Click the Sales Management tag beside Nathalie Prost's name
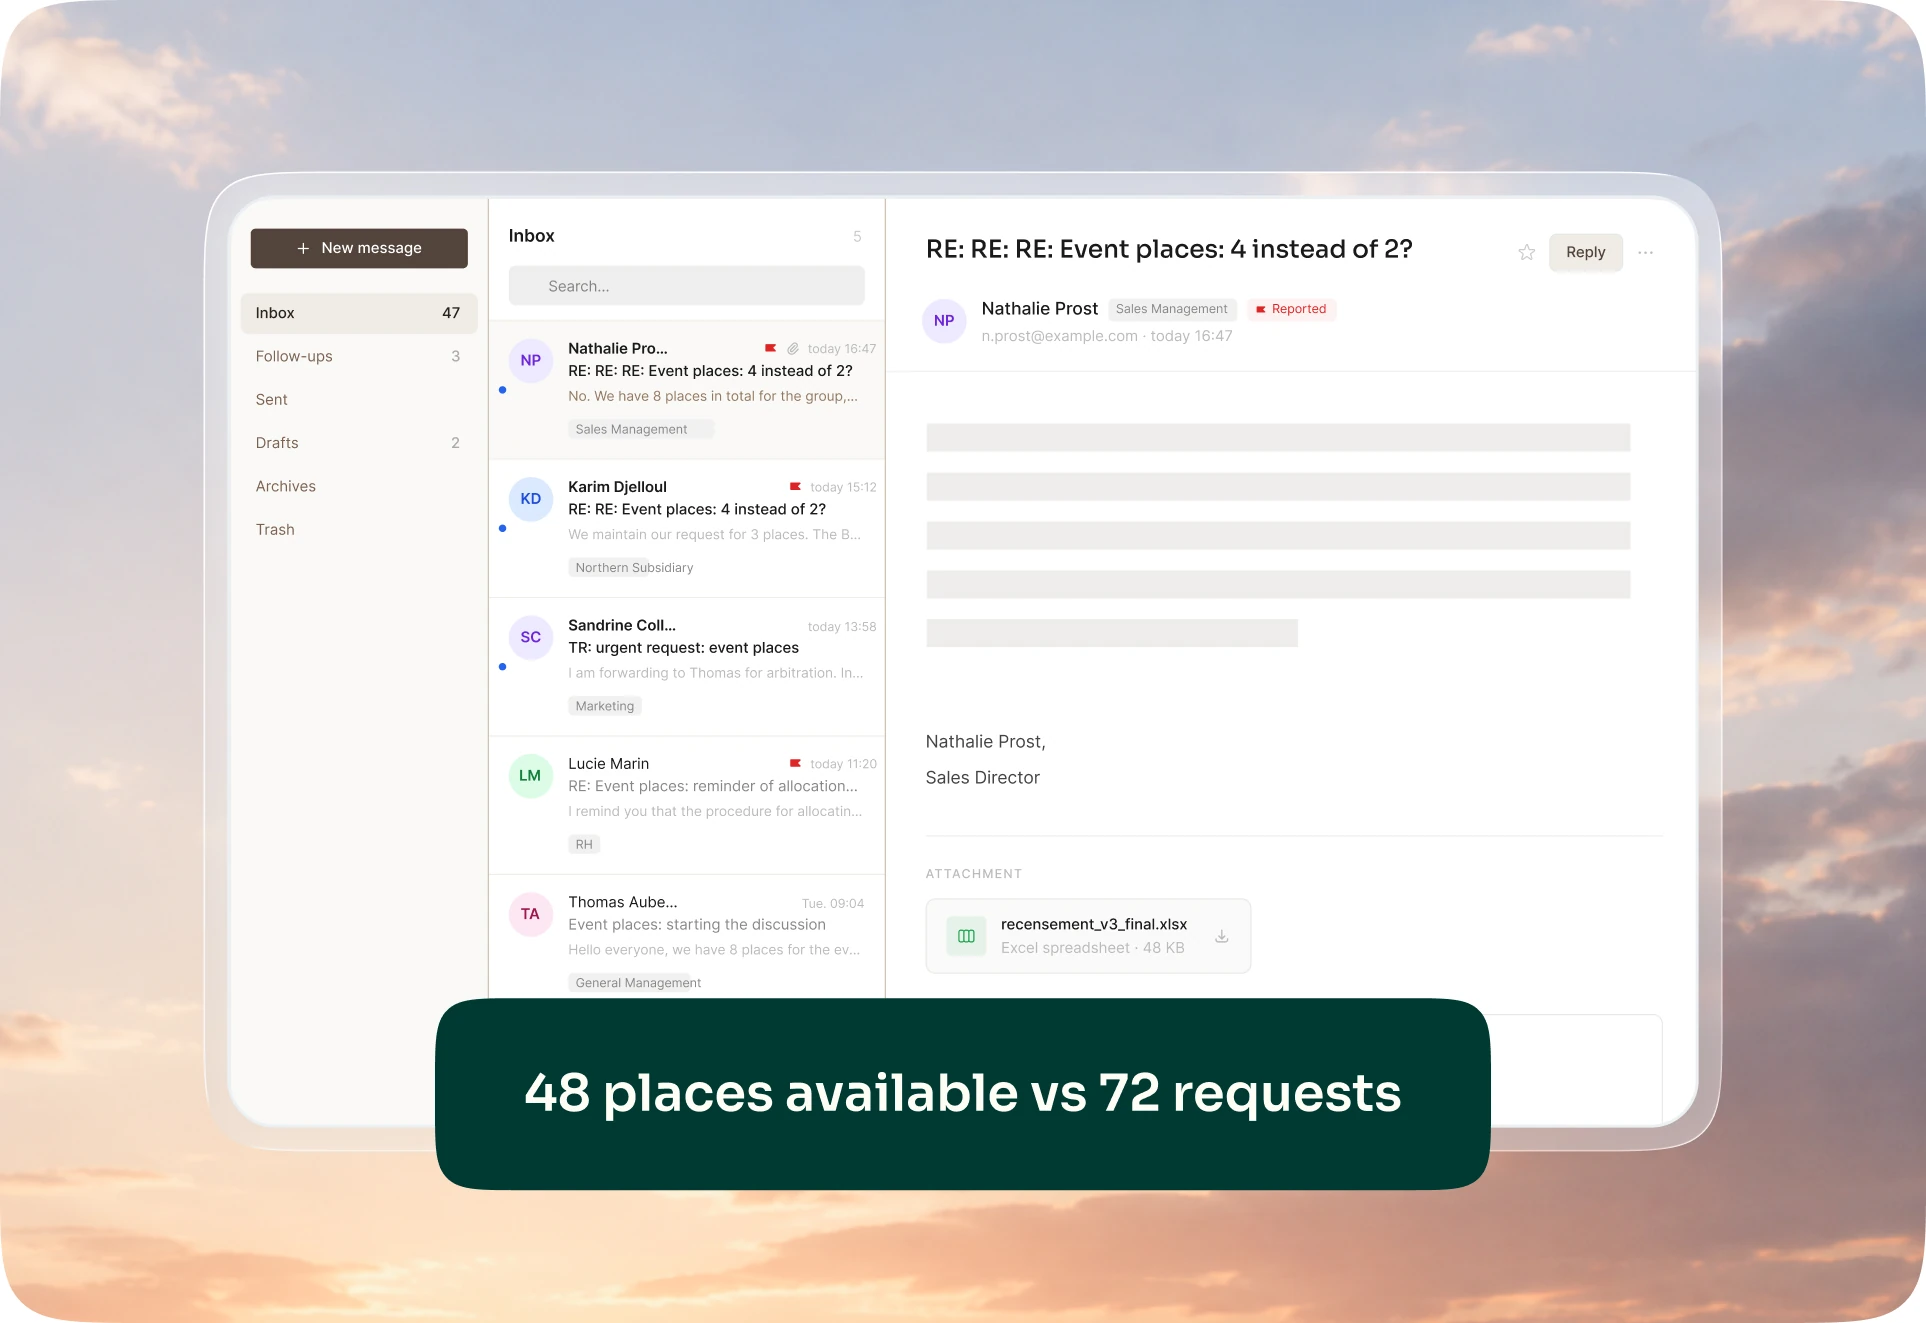 pos(1172,309)
